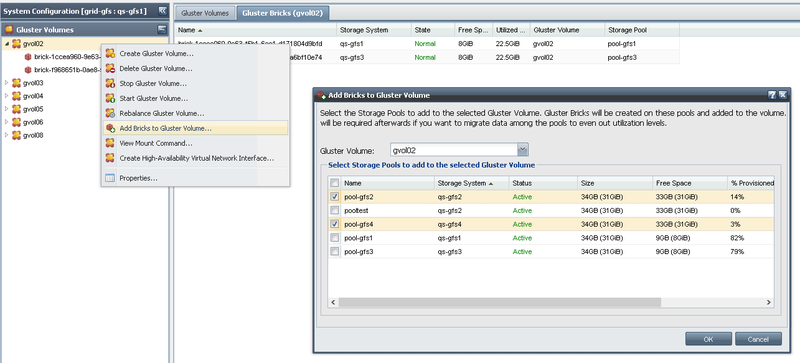Sort bricks by Name column header
Viewport: 800px width, 363px height.
[256, 30]
